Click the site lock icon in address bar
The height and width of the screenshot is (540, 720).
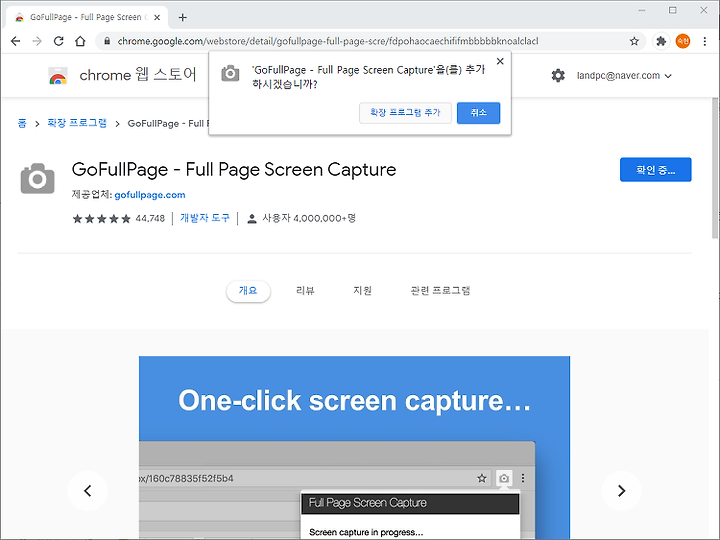(107, 41)
